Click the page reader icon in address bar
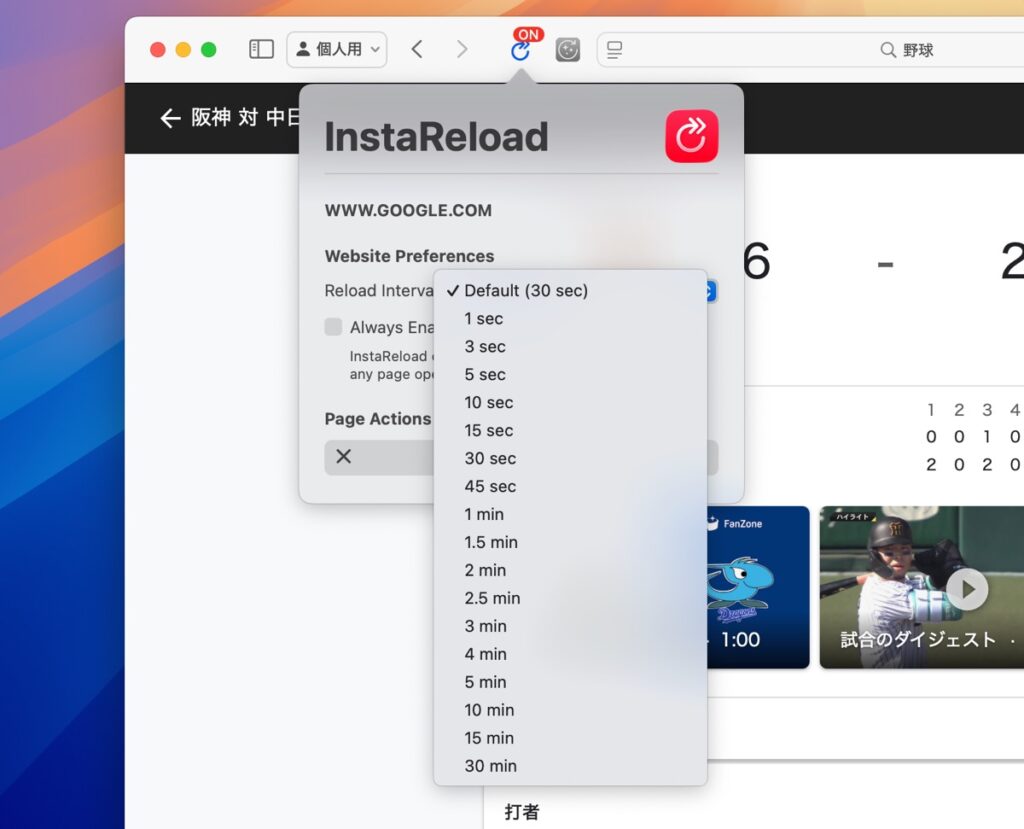This screenshot has width=1024, height=829. [615, 50]
